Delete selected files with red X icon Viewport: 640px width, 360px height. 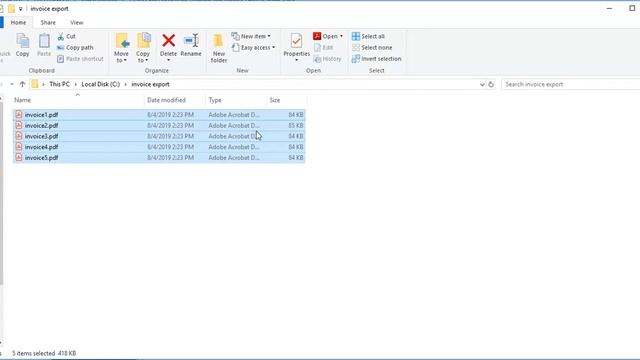coord(168,41)
